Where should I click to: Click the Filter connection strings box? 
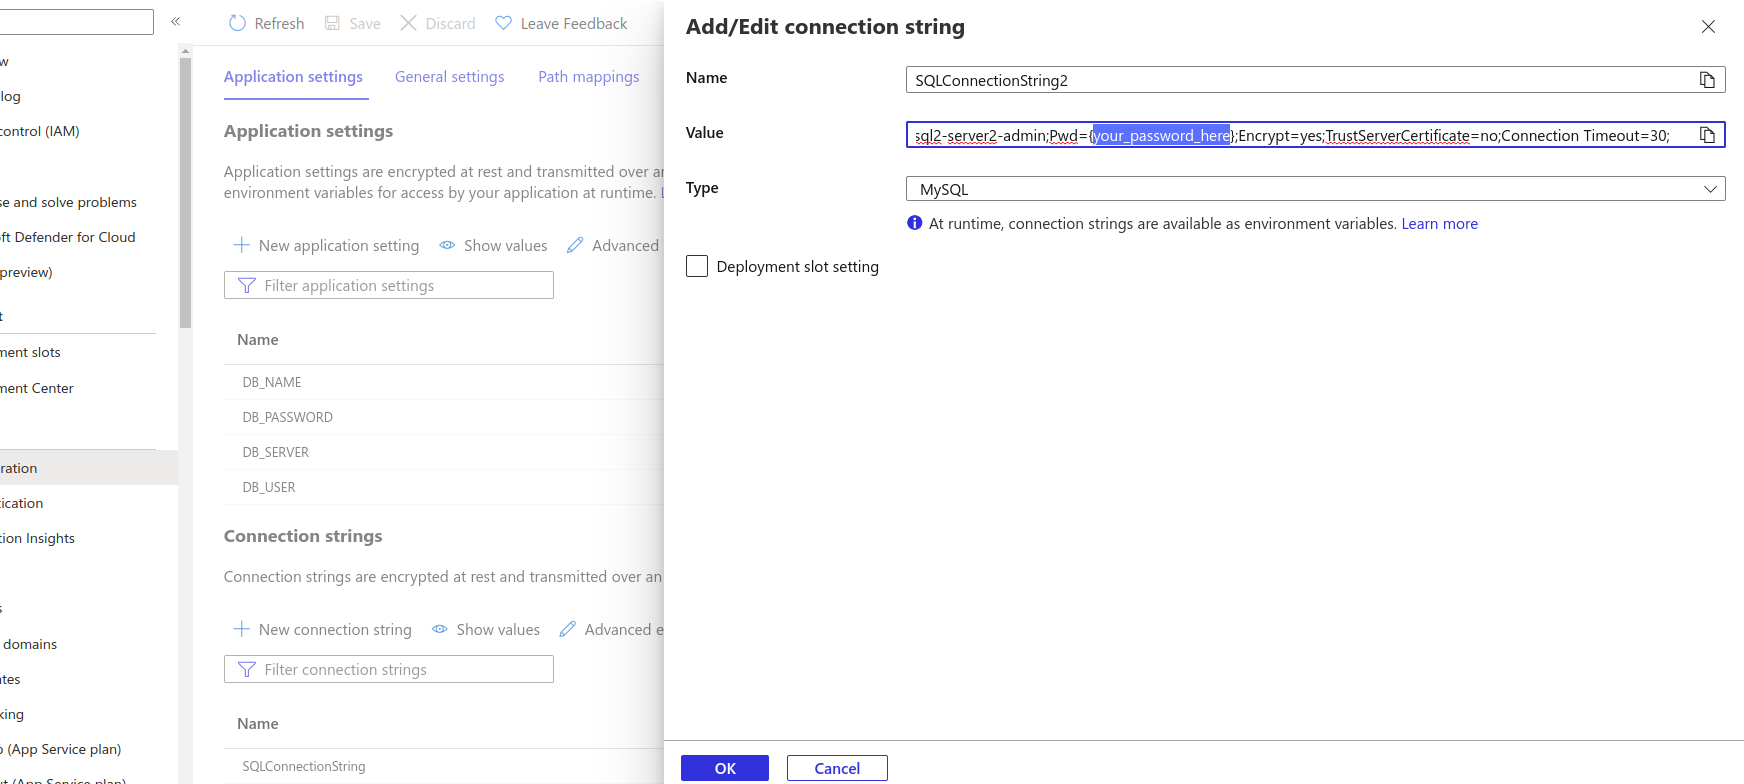point(389,669)
